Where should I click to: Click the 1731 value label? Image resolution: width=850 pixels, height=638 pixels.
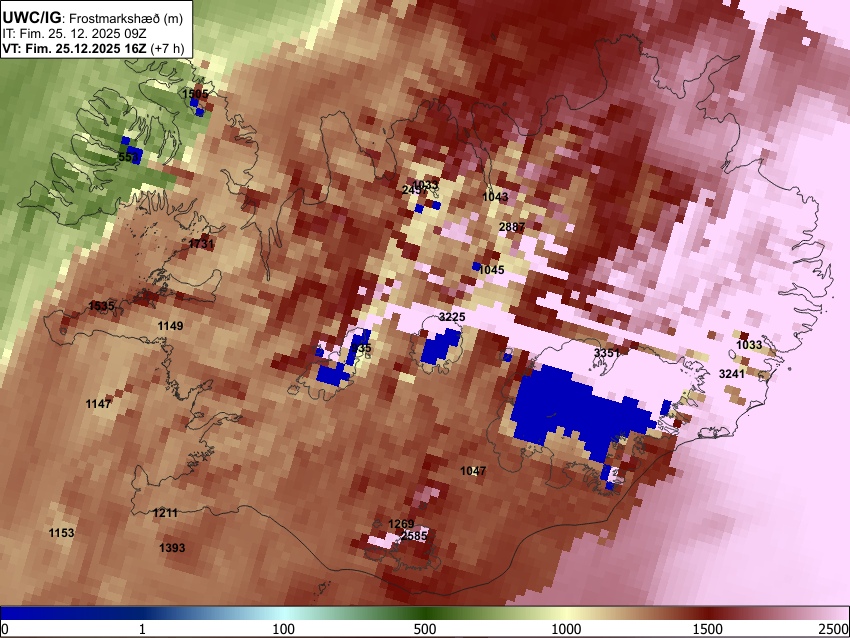tap(201, 244)
